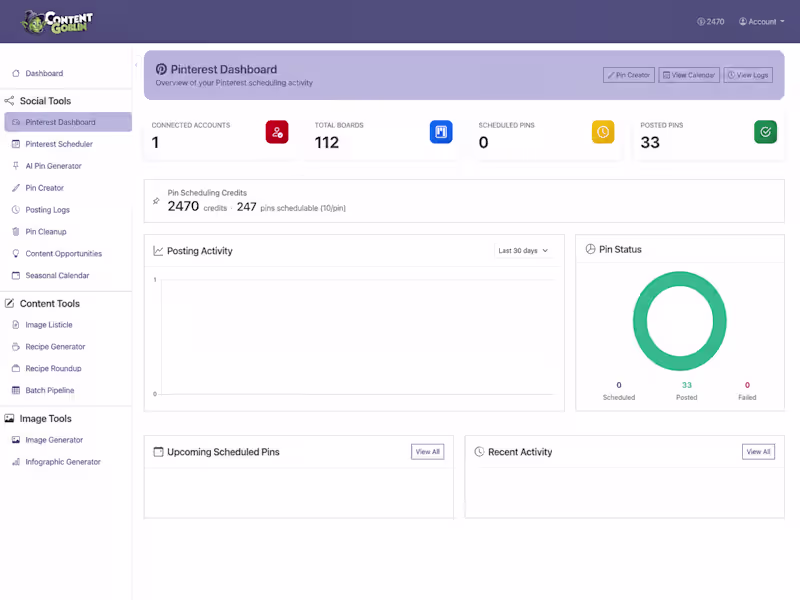
Task: Collapse the sidebar with the chevron
Action: 136,65
